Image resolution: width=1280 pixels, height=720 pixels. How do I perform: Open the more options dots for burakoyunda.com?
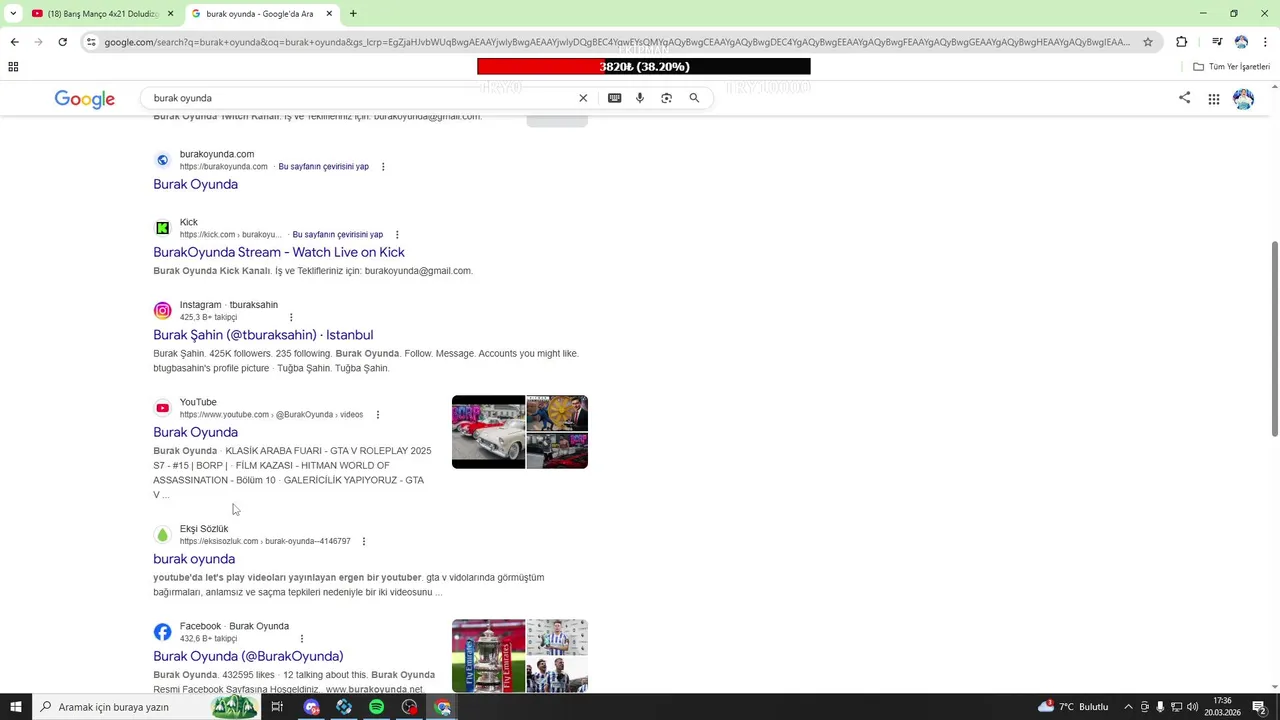383,167
